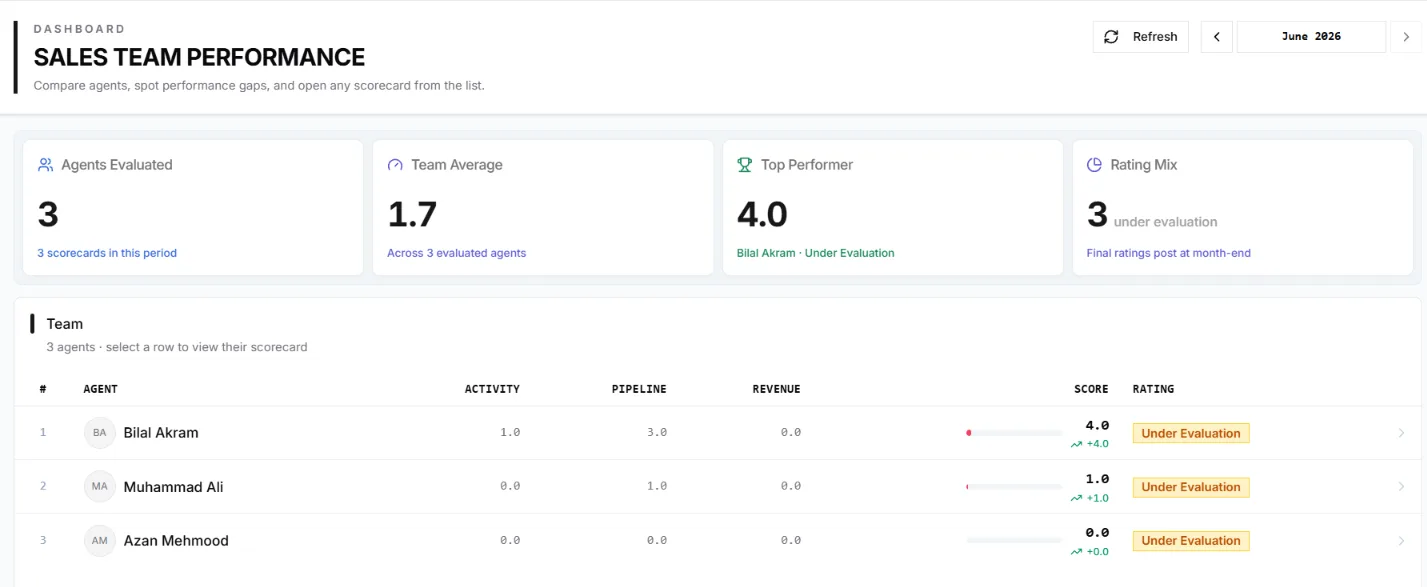Screen dimensions: 1427x587
Task: Click 'Across 3 evaluated agents' text
Action: pos(457,253)
